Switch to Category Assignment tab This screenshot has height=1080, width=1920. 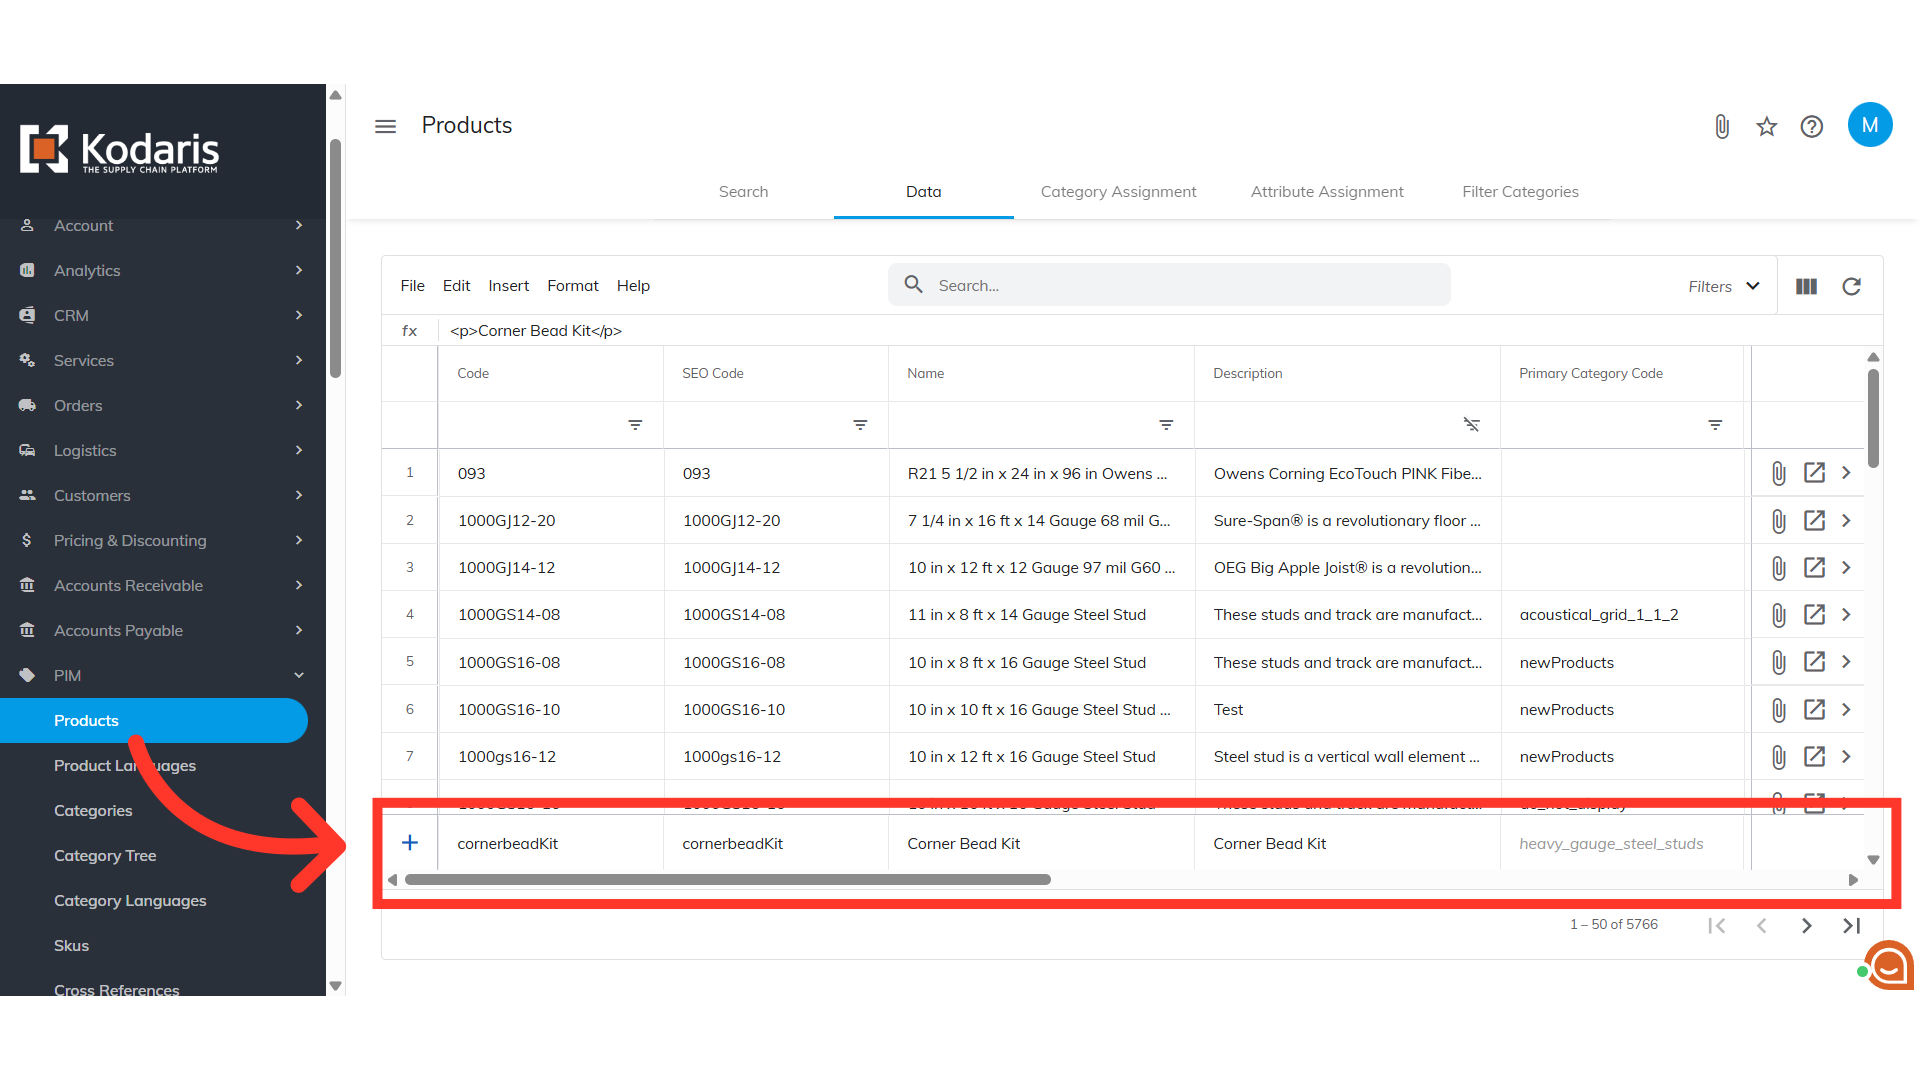coord(1118,192)
